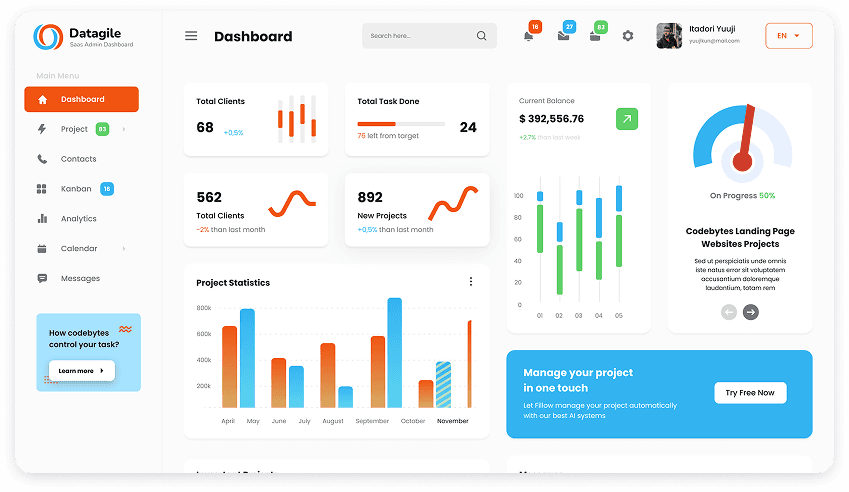Click the Learn more button
This screenshot has height=492, width=849.
point(81,371)
